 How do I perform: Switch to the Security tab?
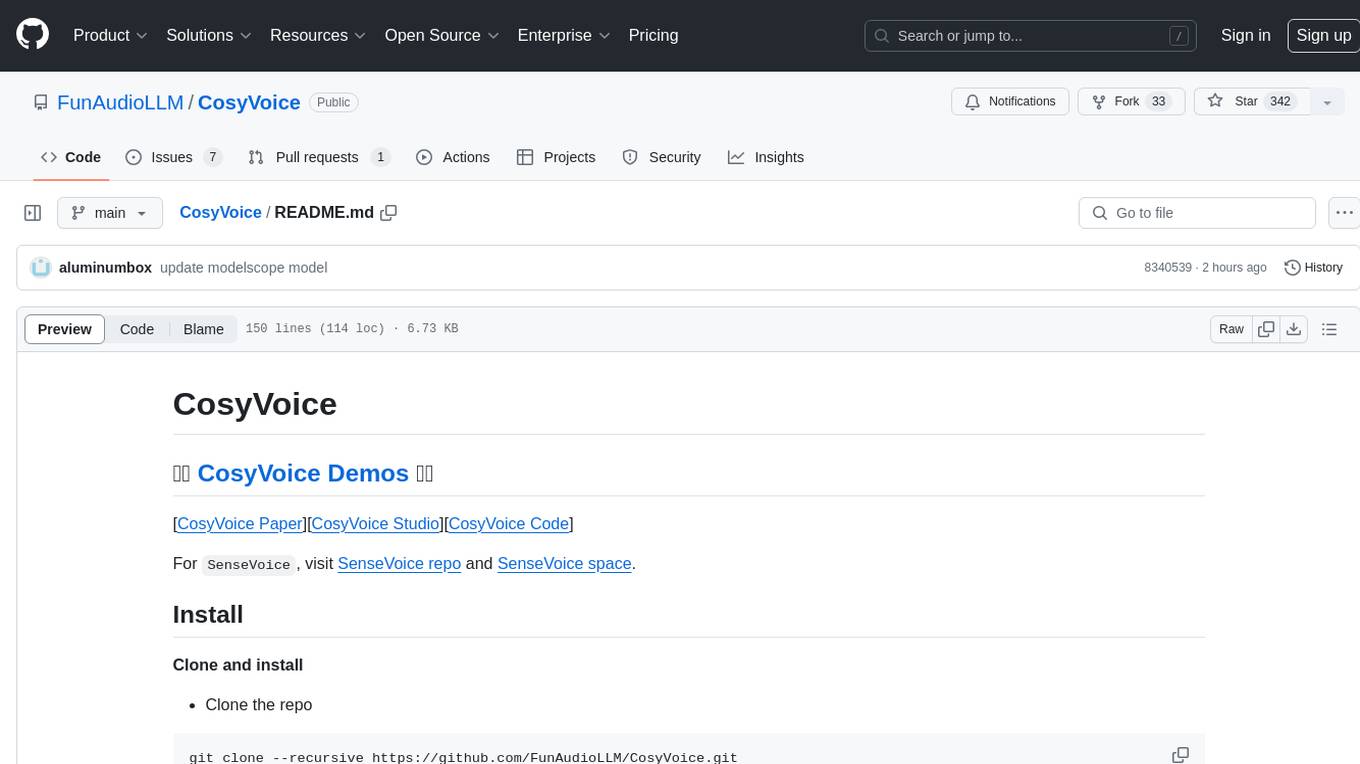[x=662, y=157]
